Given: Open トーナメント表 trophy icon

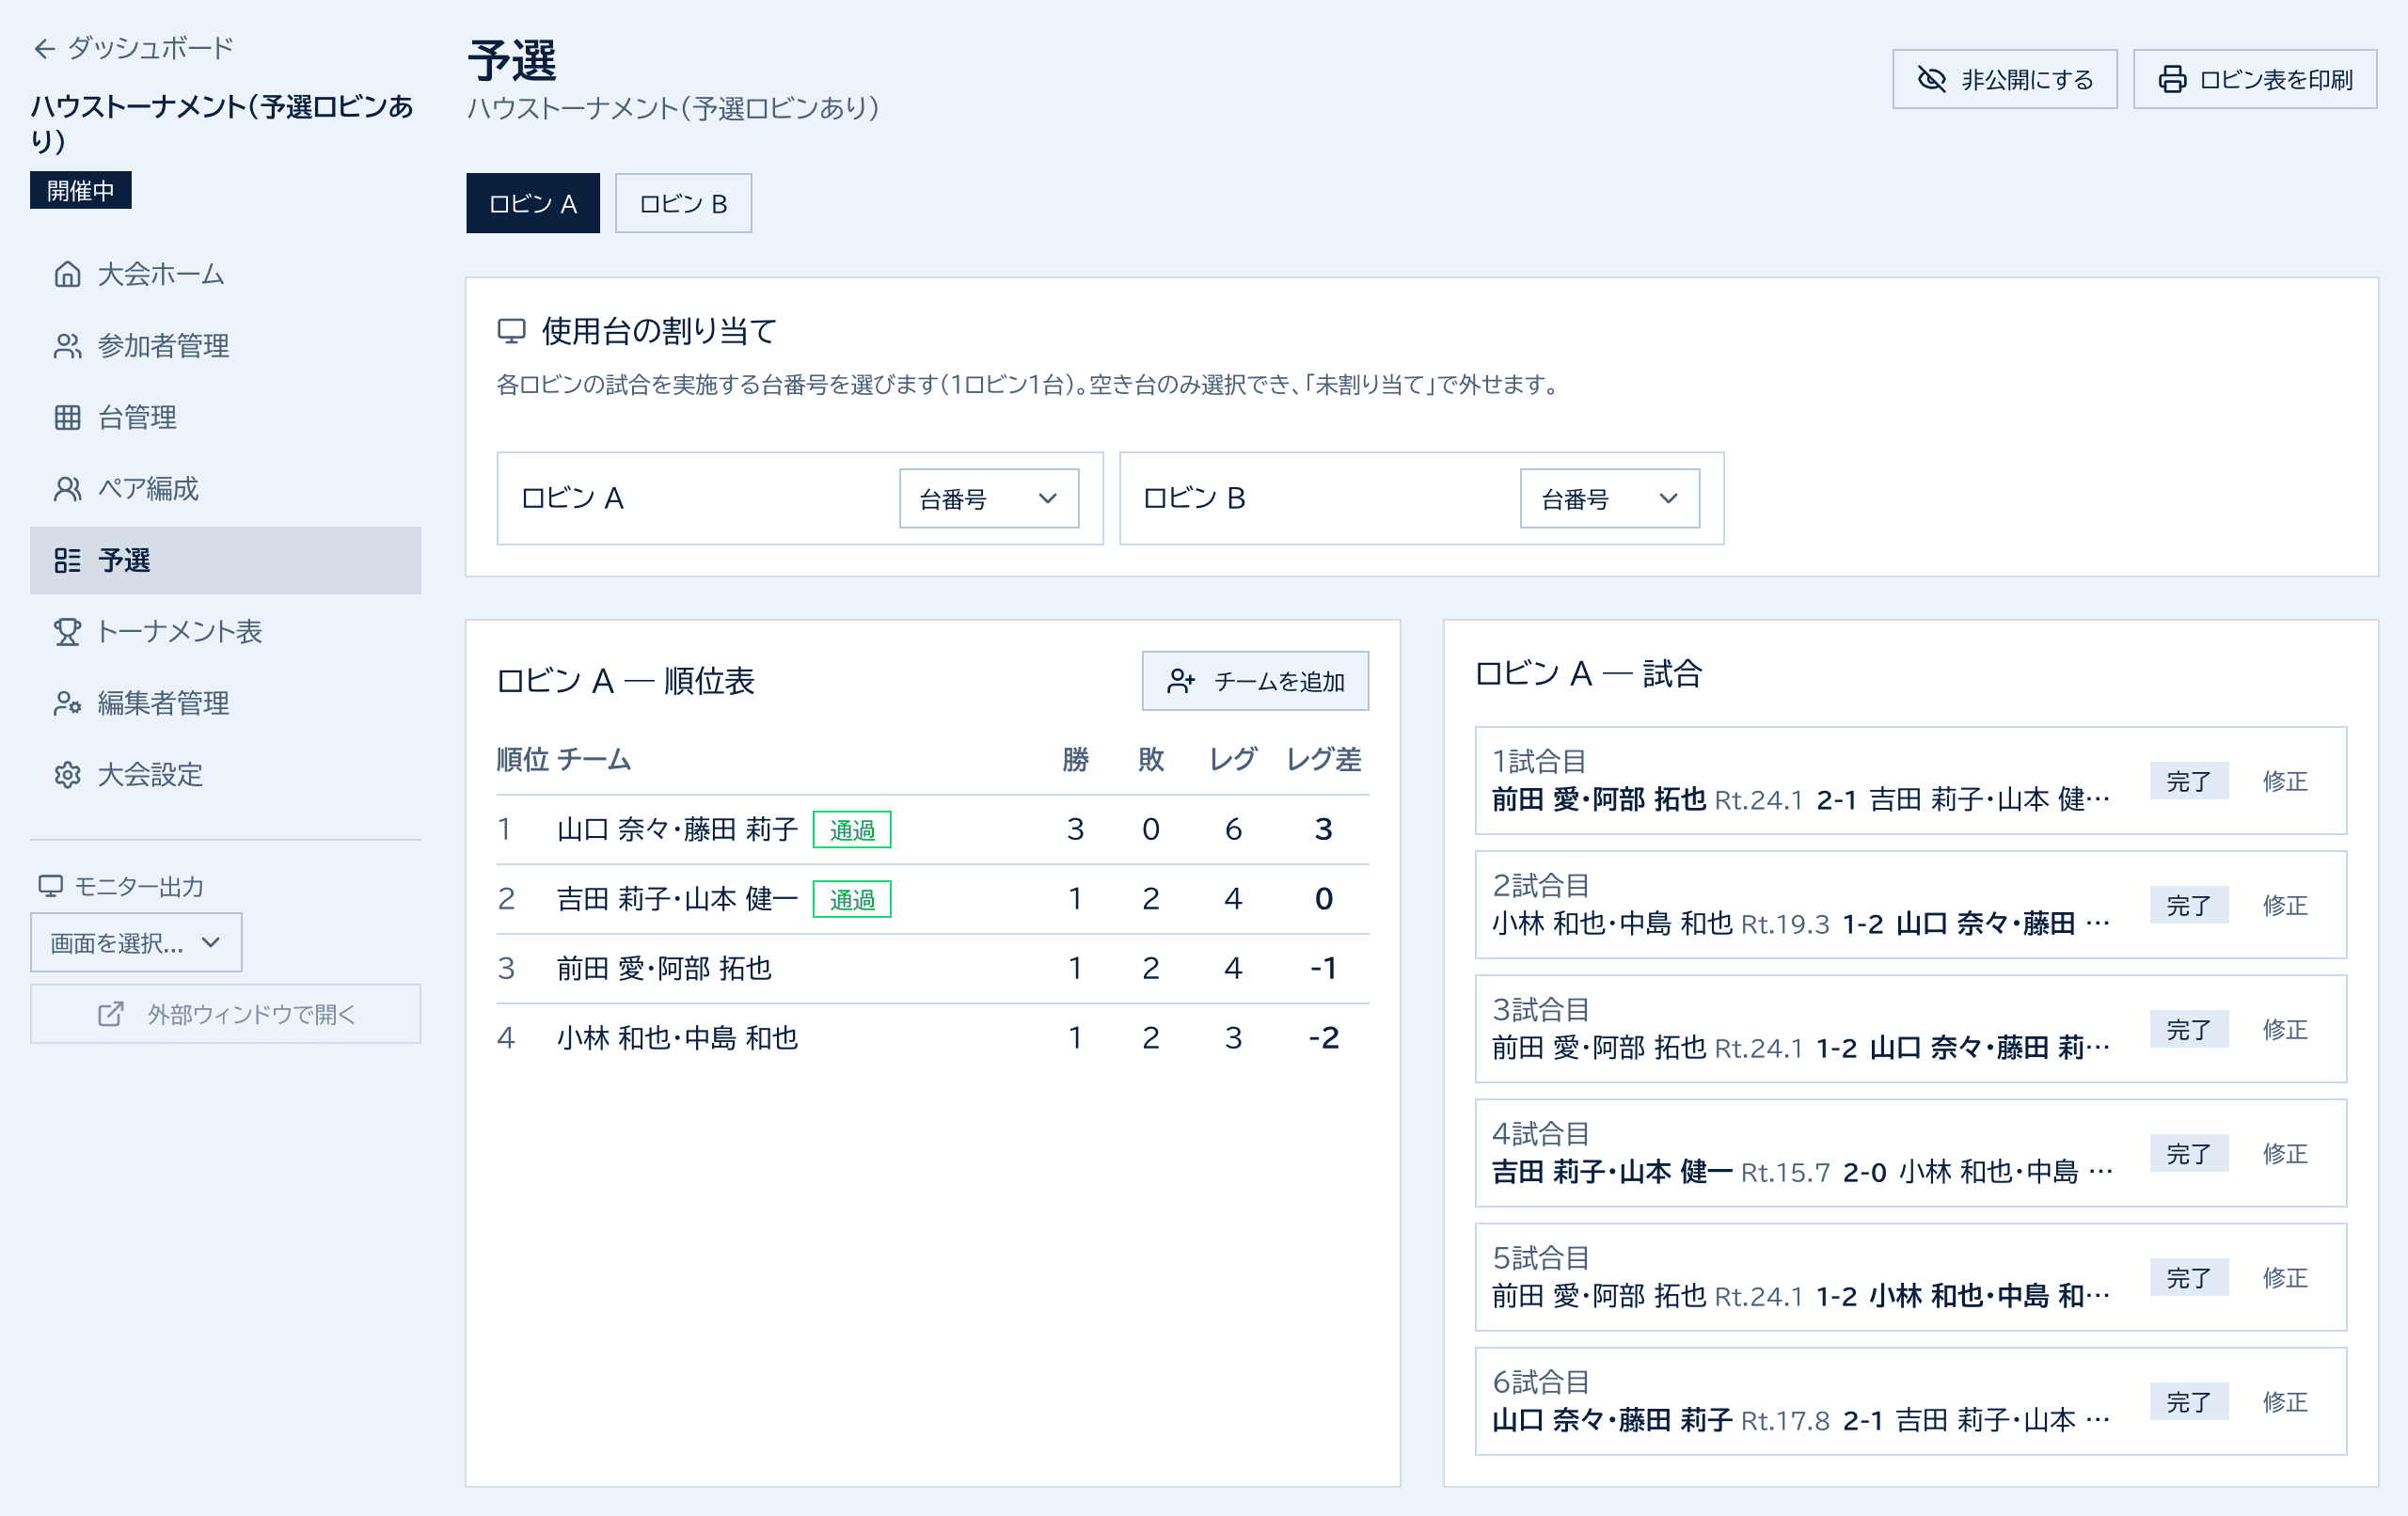Looking at the screenshot, I should click(67, 632).
